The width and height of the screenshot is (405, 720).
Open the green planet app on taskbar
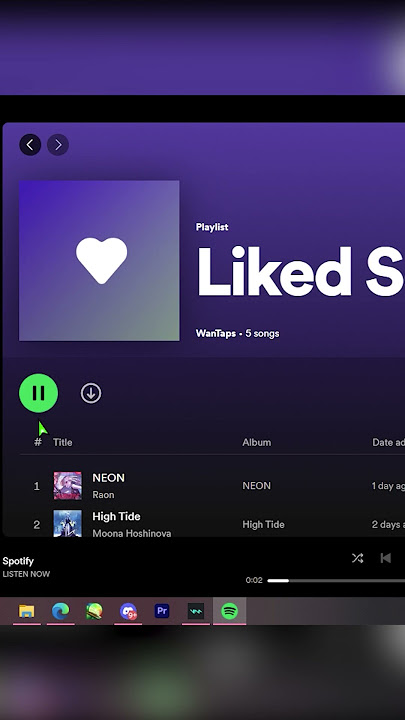(94, 611)
